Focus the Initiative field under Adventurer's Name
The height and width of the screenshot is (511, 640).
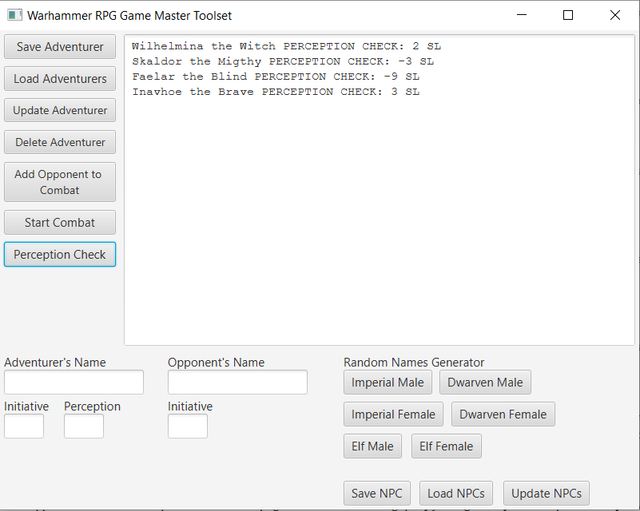tap(24, 427)
